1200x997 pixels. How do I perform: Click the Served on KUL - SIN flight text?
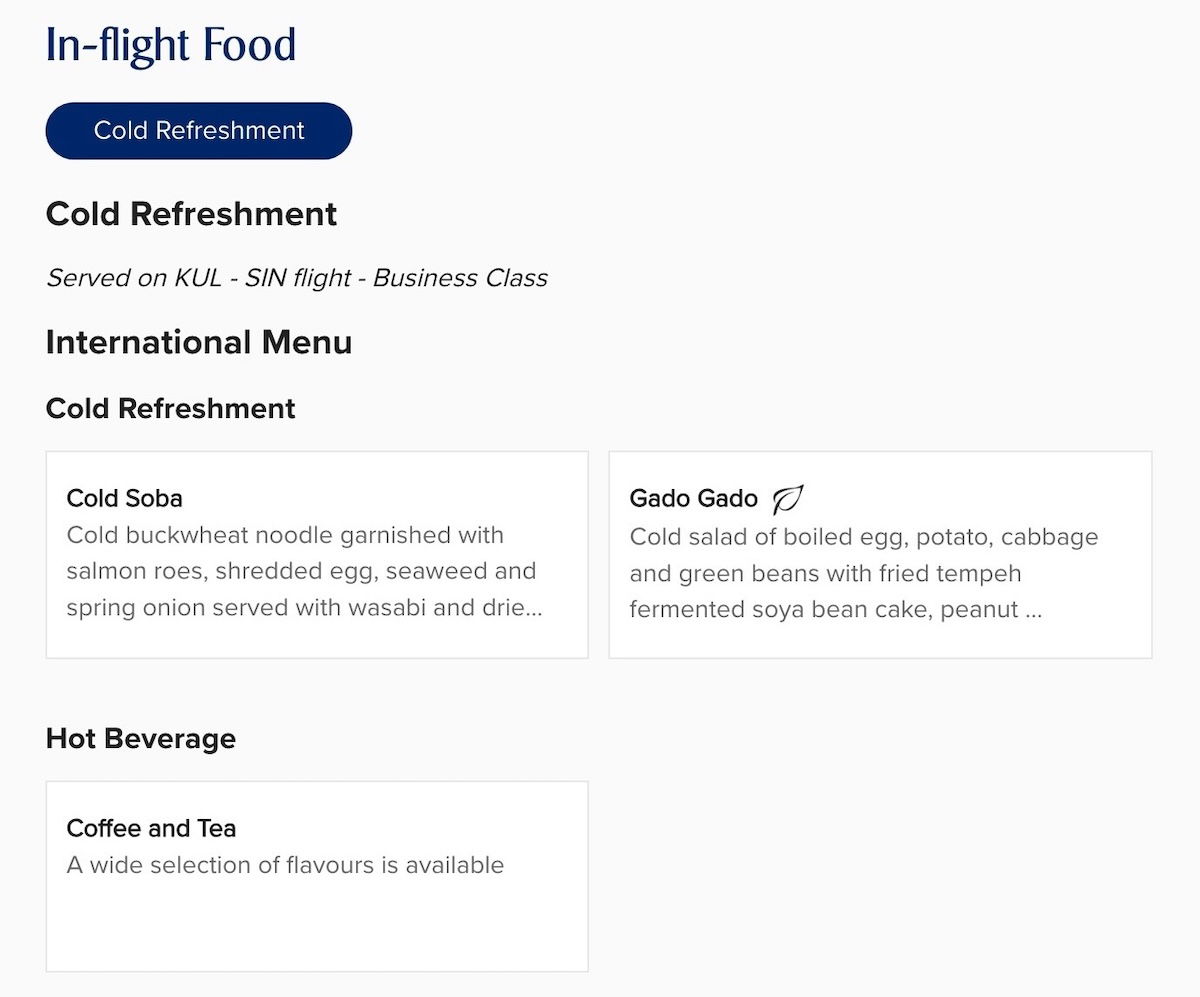pos(297,278)
